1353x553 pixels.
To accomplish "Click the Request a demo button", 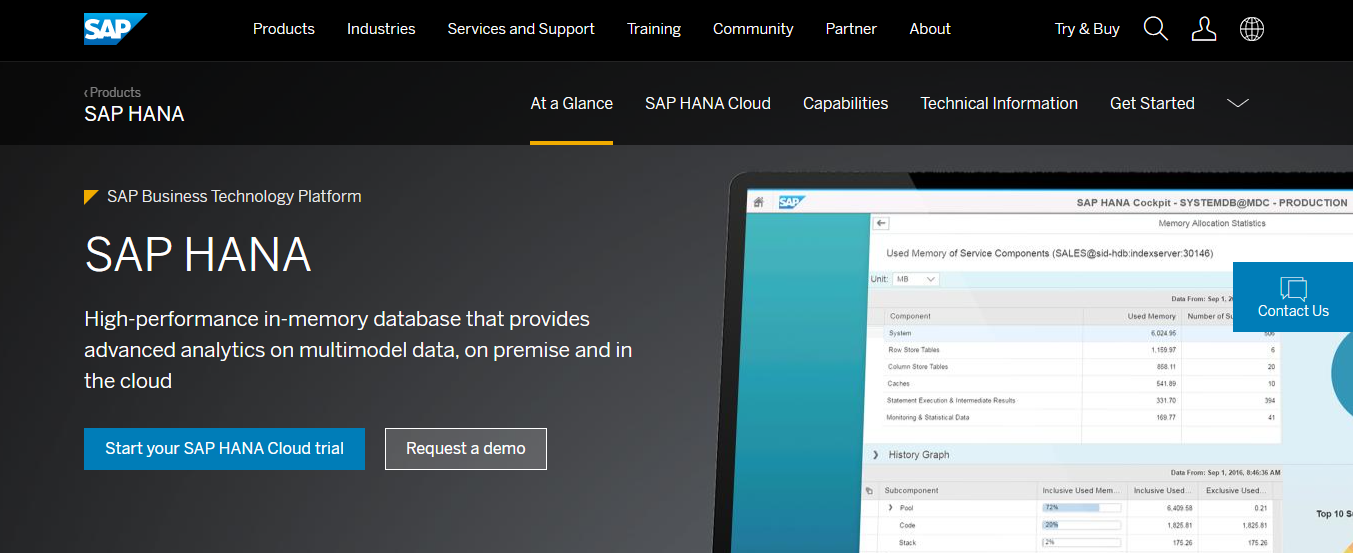I will click(465, 449).
